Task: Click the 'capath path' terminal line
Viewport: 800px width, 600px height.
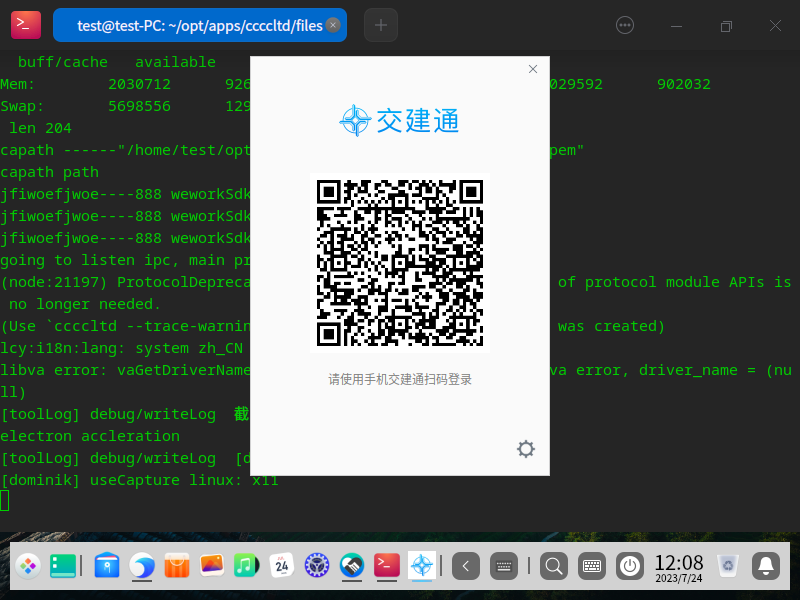Action: [49, 172]
